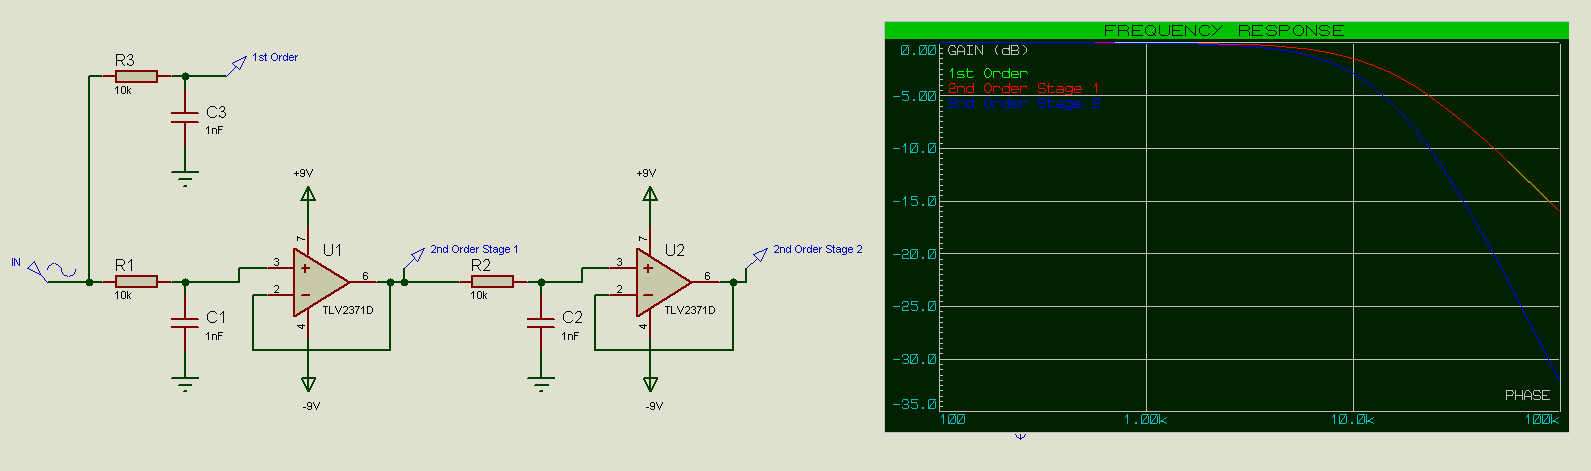Click the '-35.0' gain axis value
Viewport: 1591px width, 471px height.
click(915, 404)
